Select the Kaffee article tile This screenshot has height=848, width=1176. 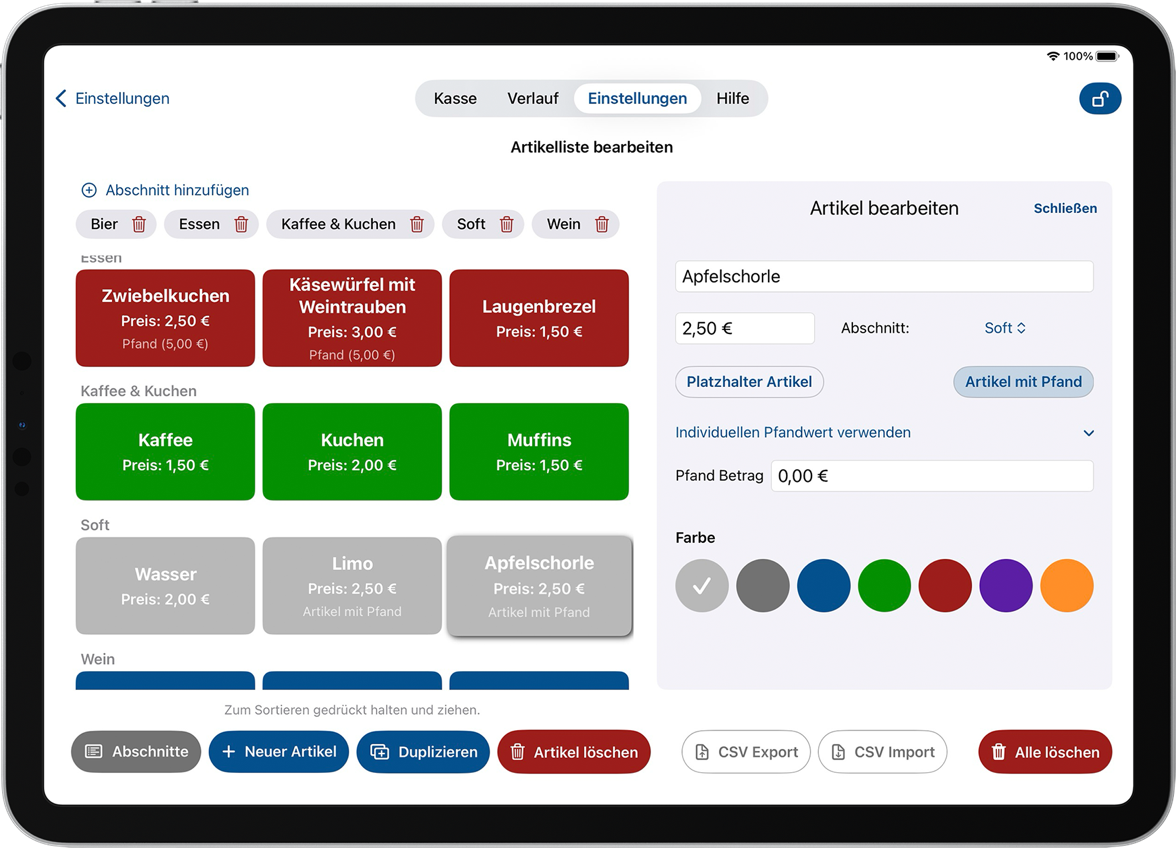coord(165,452)
